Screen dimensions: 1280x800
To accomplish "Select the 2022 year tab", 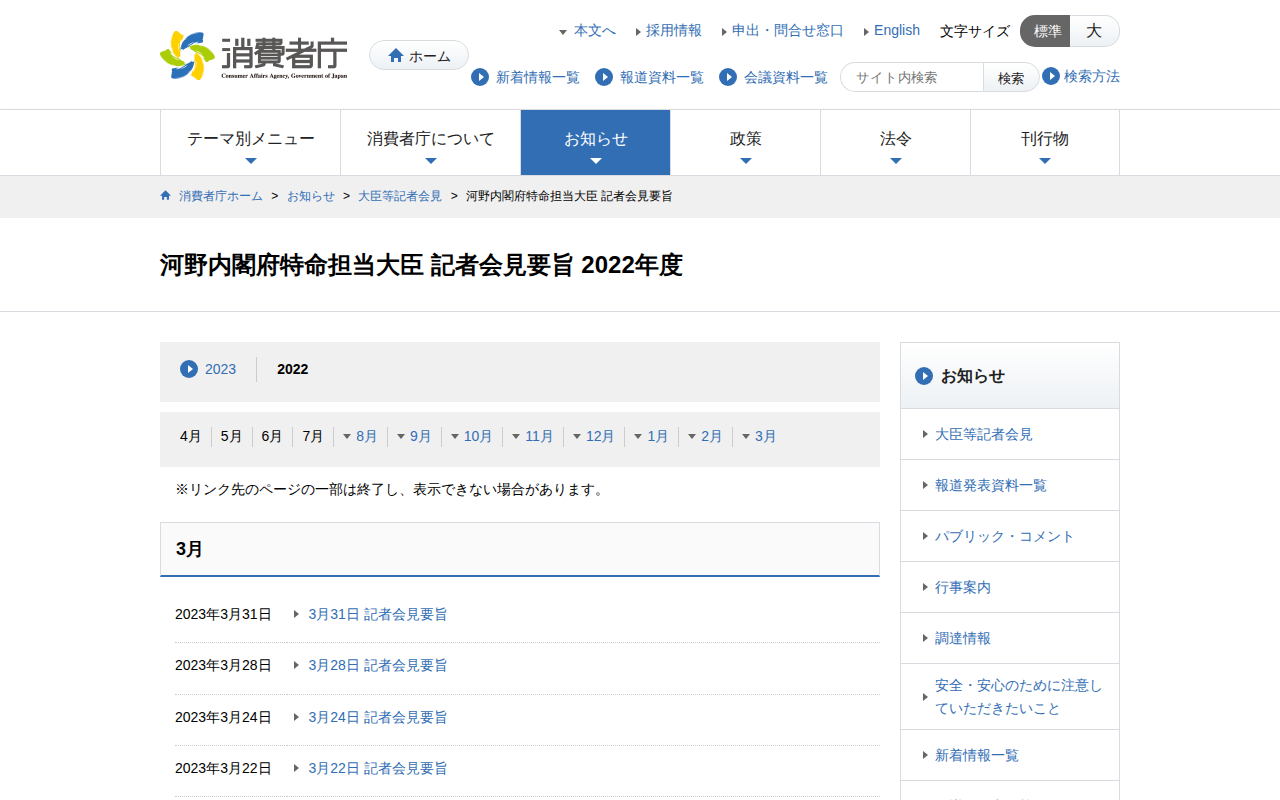I will [x=293, y=369].
